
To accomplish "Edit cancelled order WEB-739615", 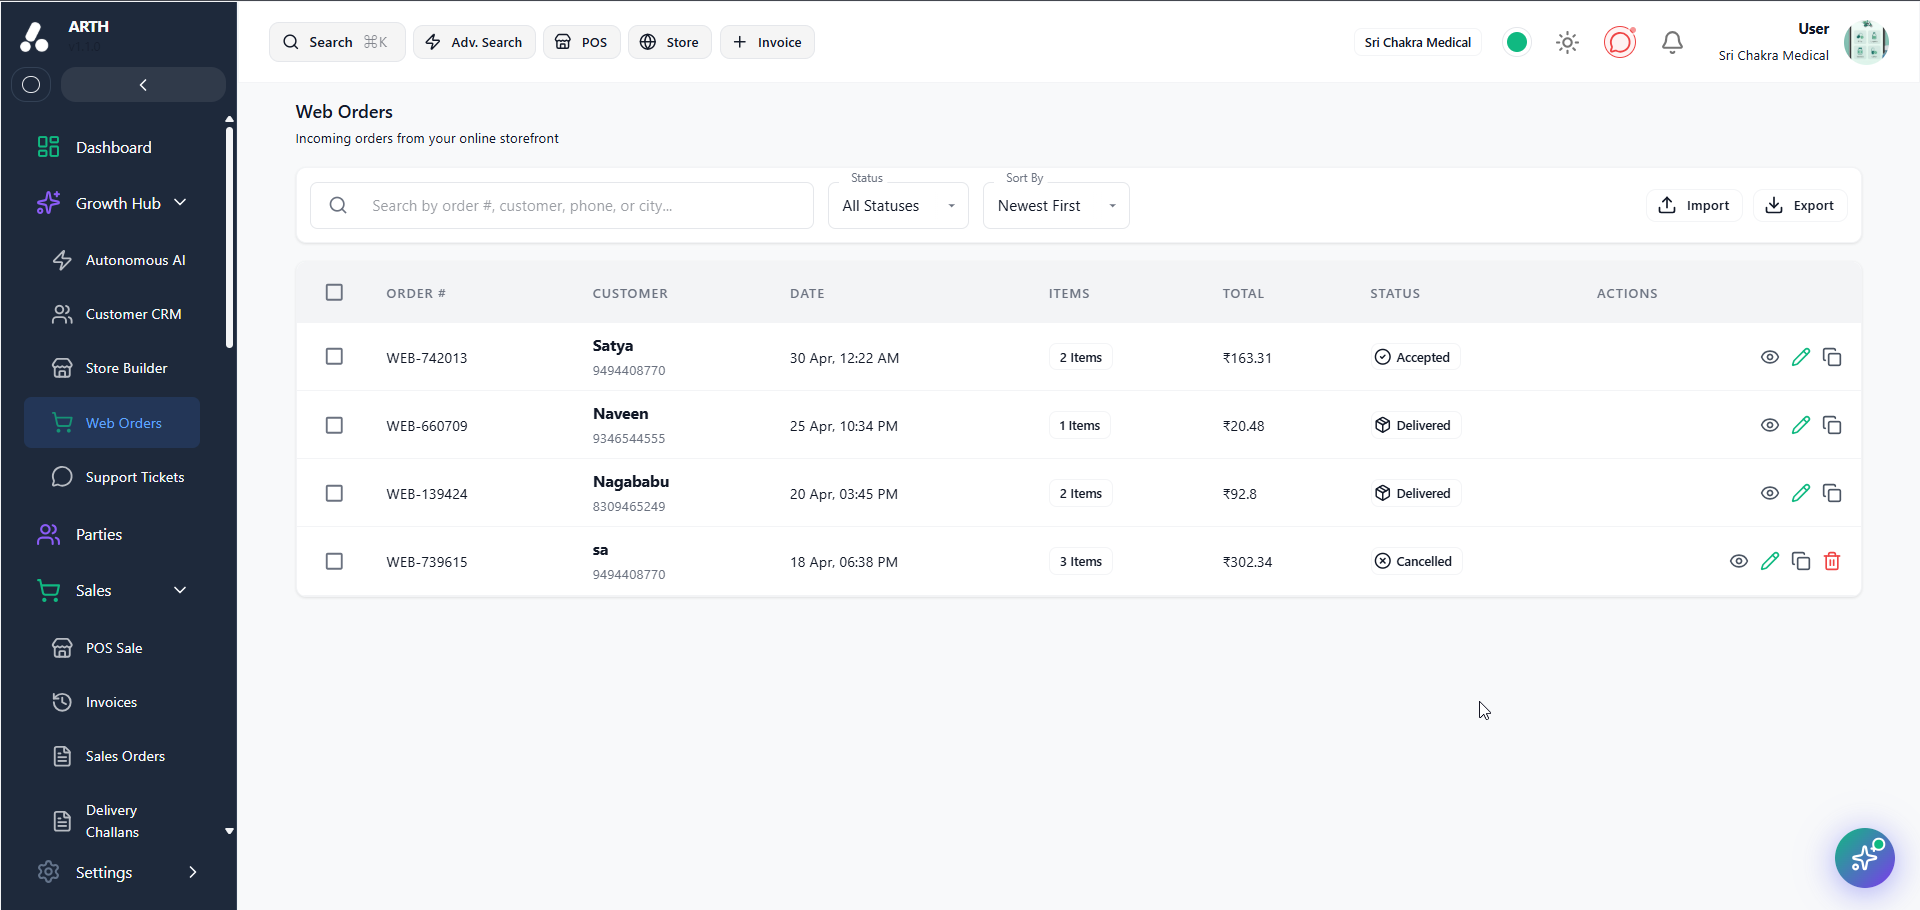I will coord(1770,561).
